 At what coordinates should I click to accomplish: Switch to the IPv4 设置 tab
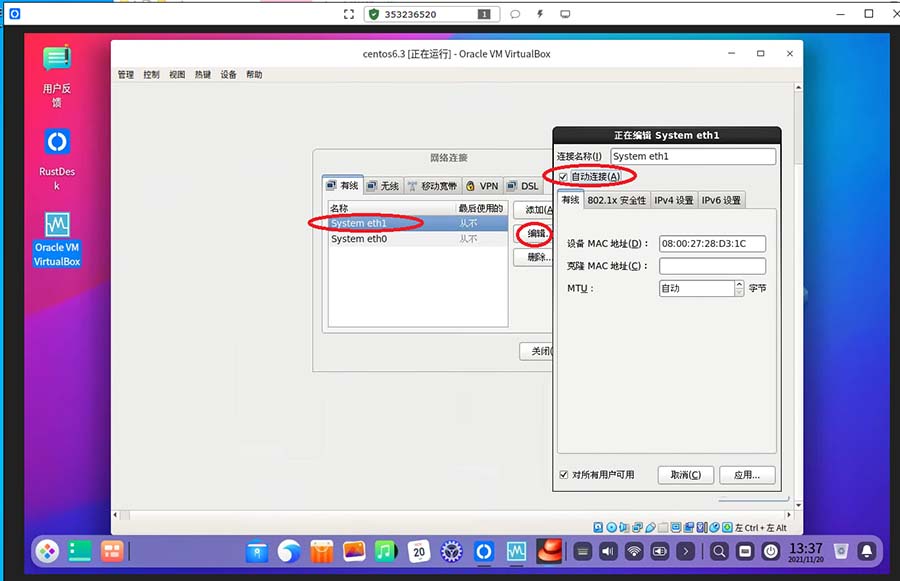tap(674, 200)
